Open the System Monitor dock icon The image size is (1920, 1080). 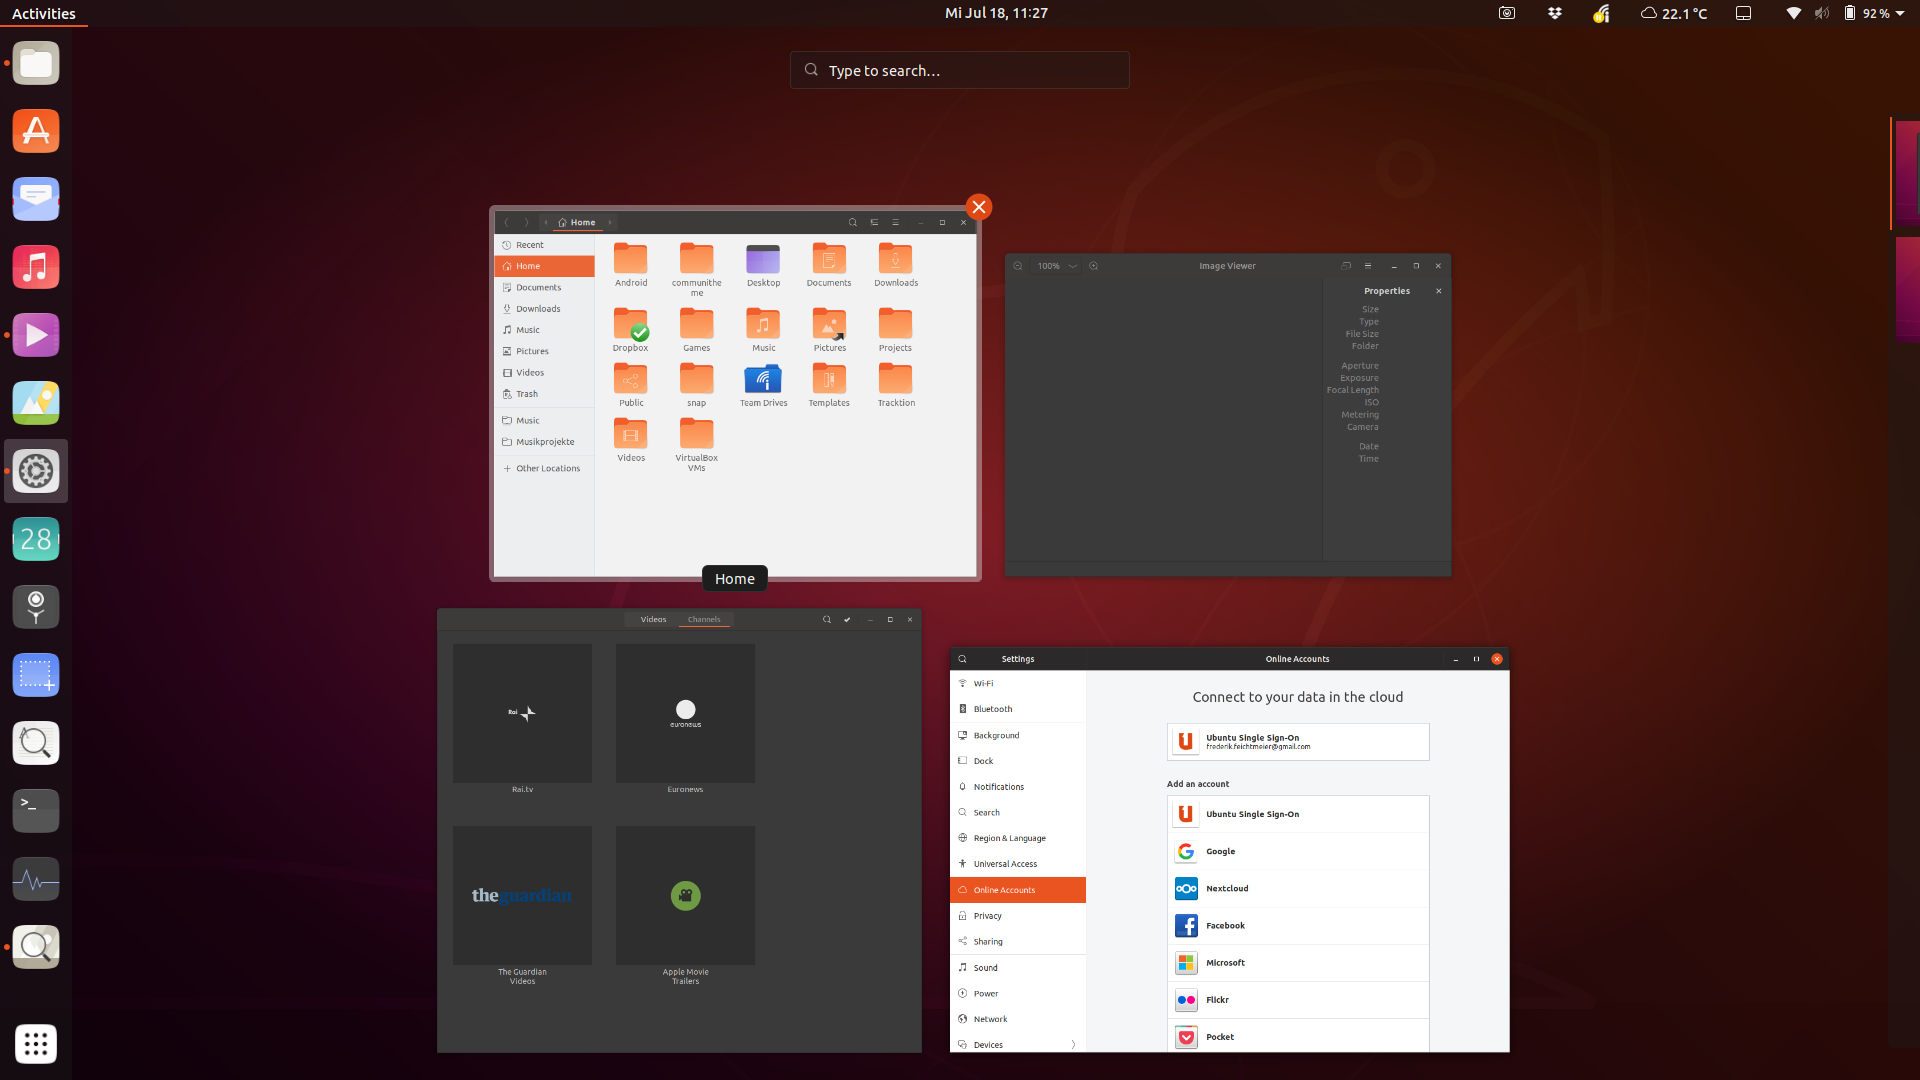pos(36,879)
